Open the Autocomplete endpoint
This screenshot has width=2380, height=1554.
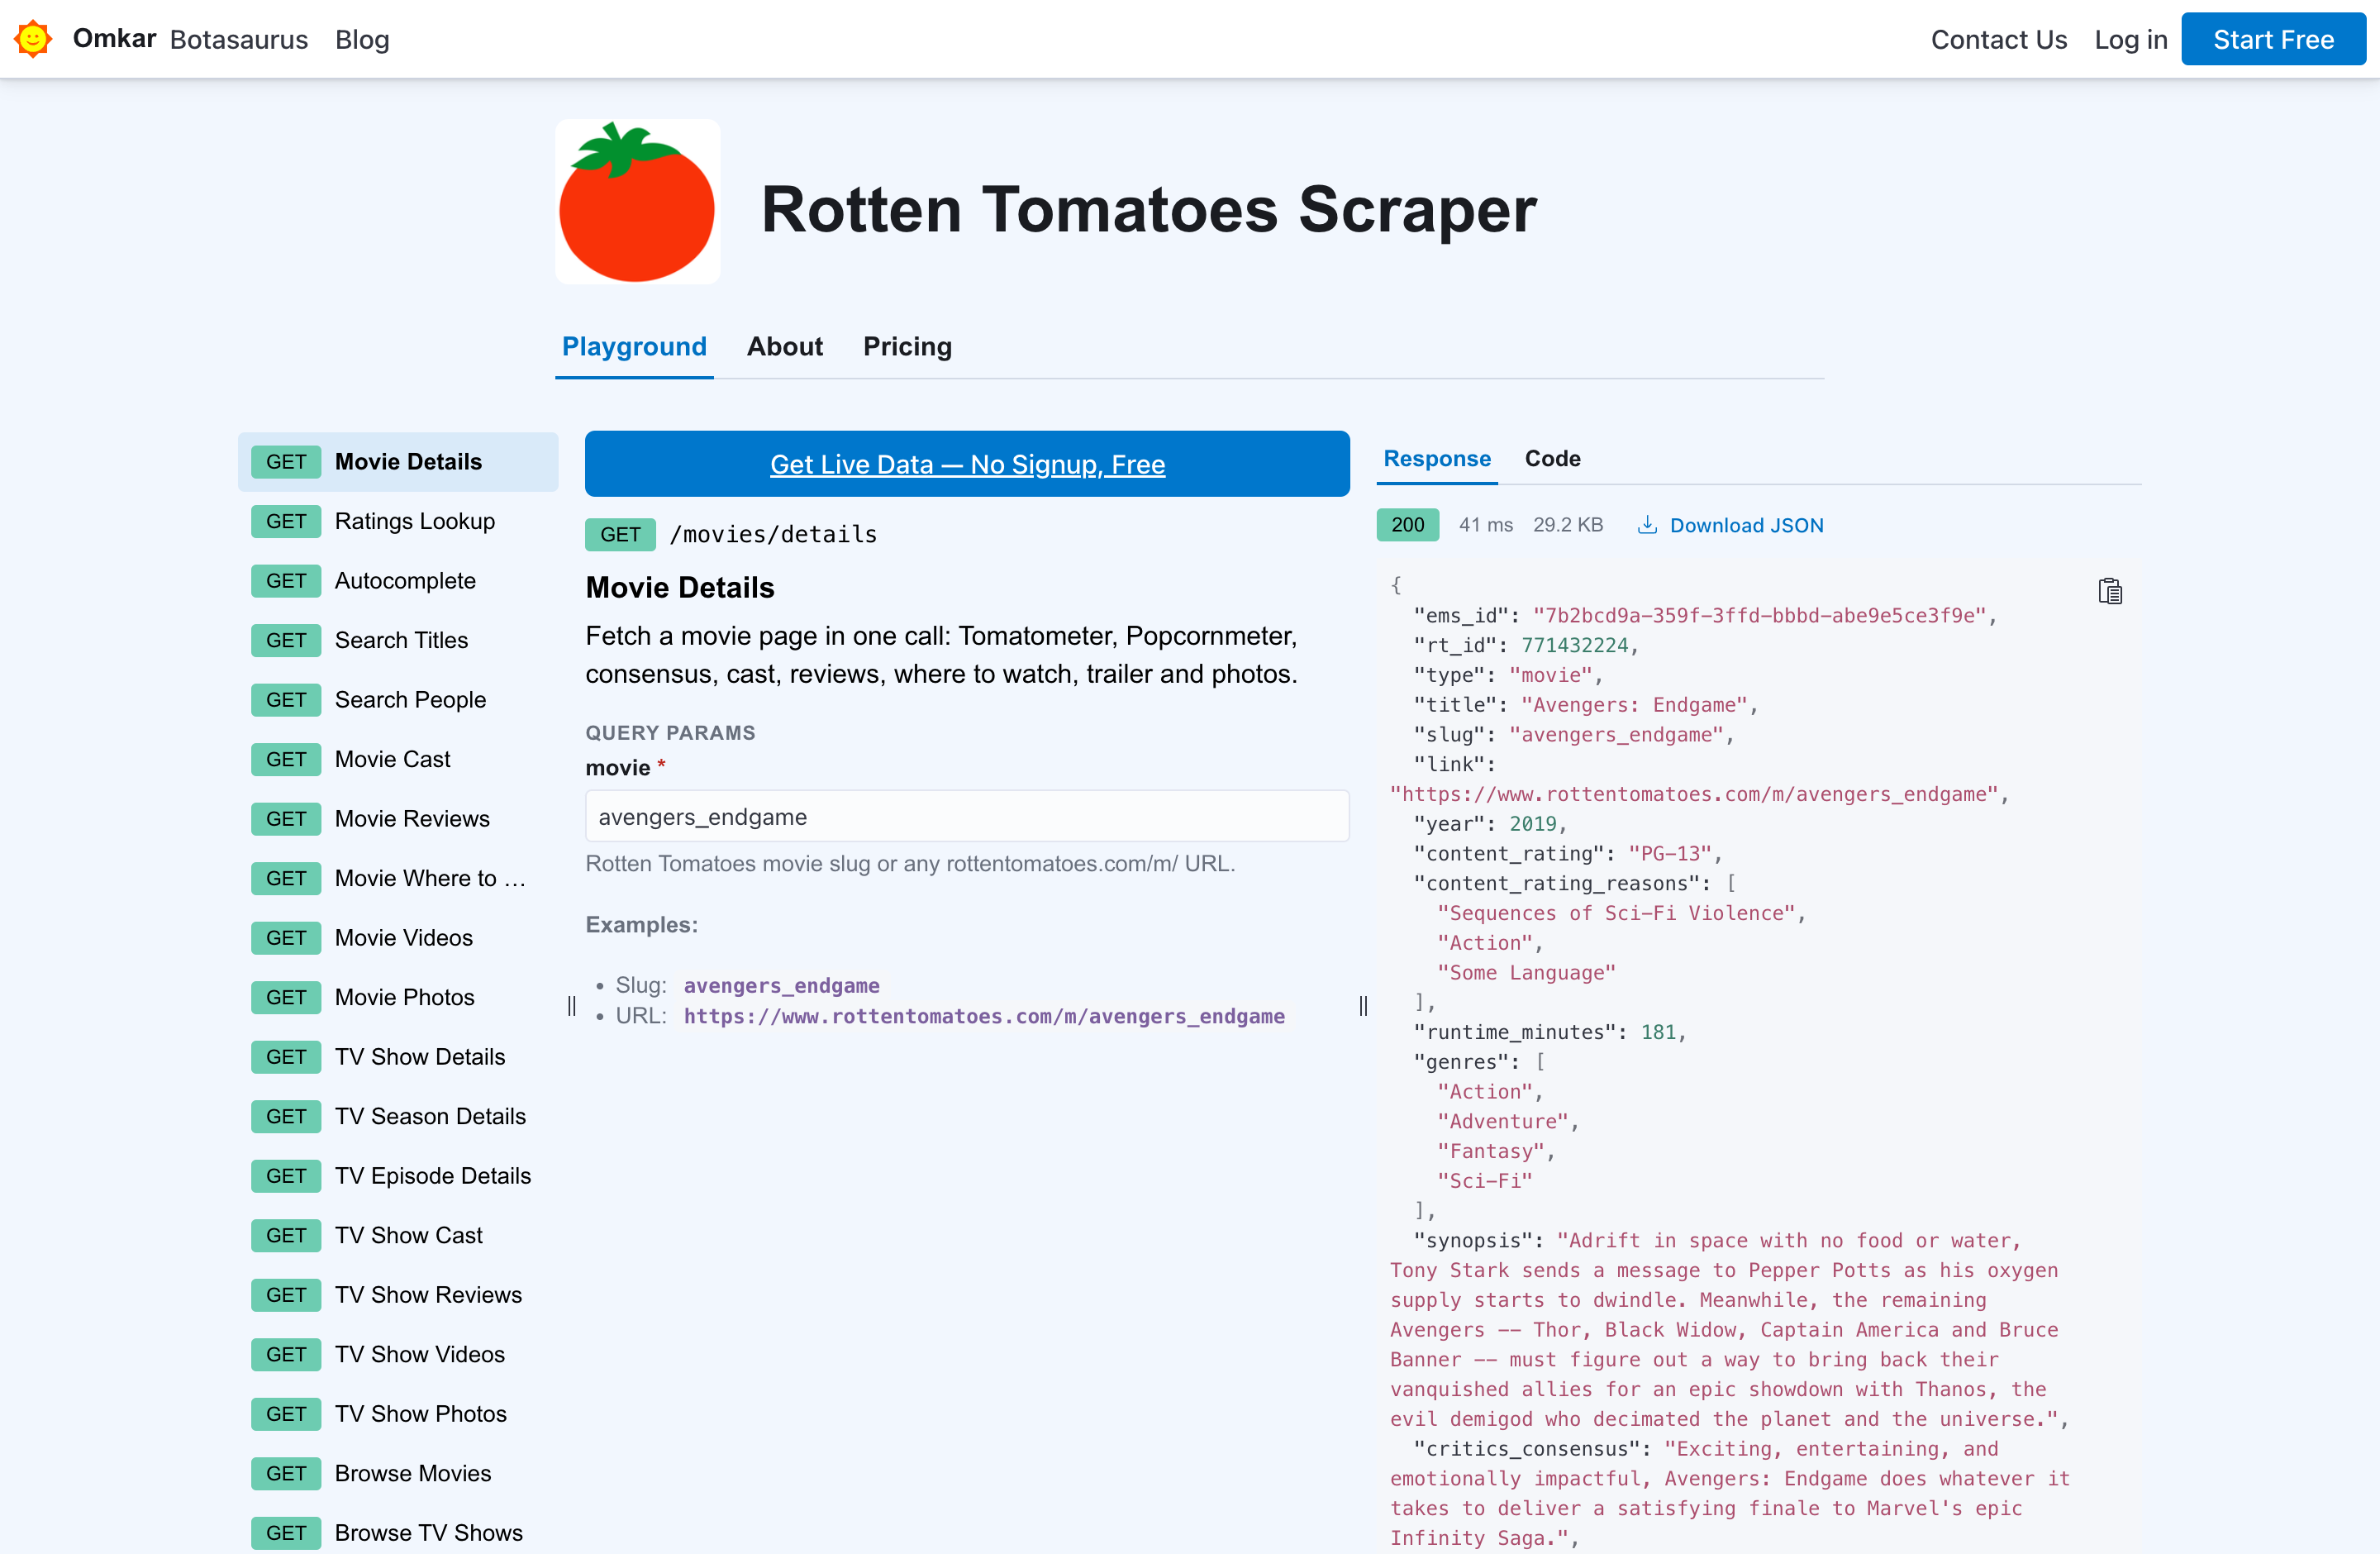coord(398,581)
